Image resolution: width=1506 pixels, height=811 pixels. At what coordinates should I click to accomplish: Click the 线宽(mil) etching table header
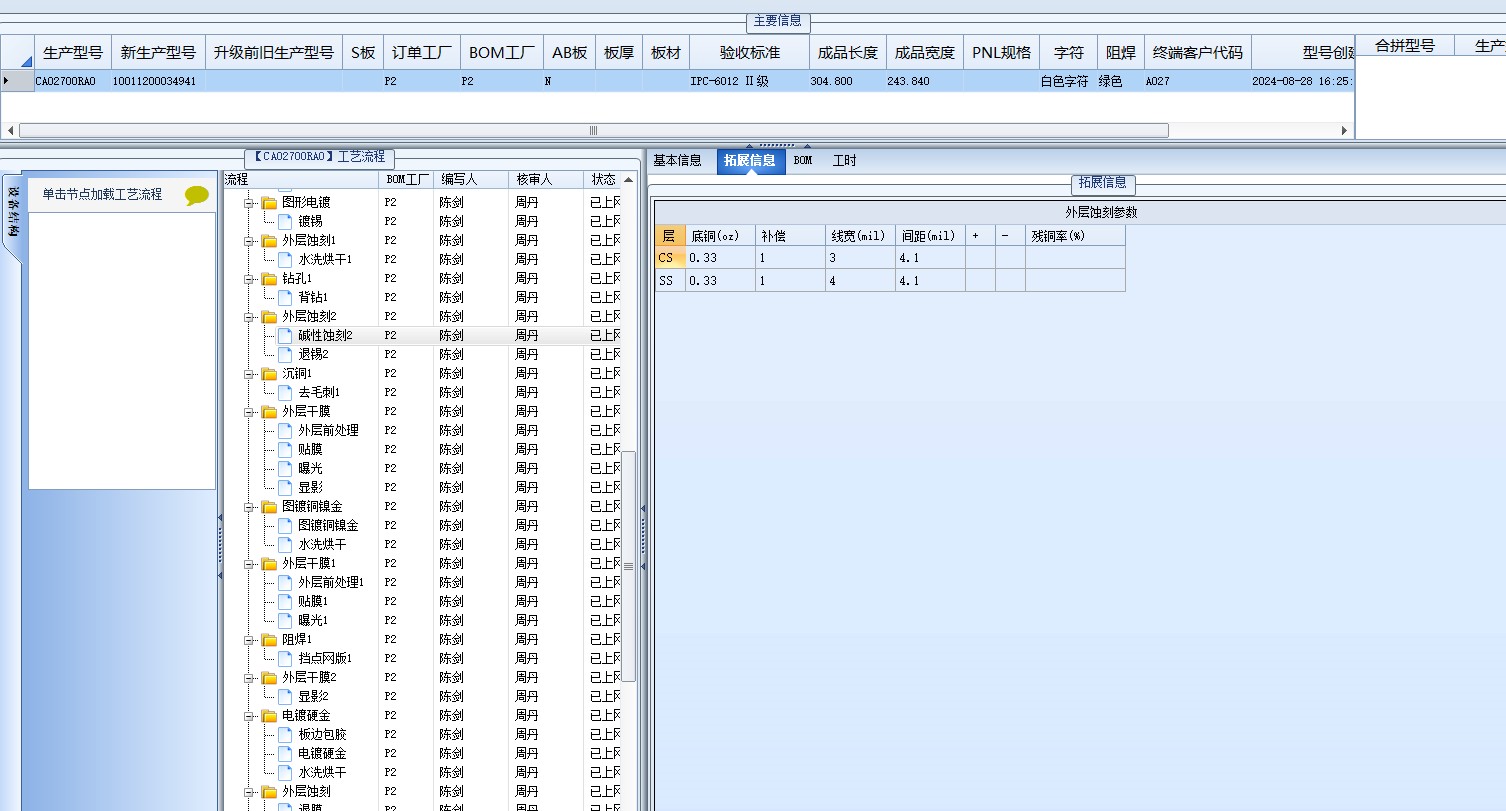click(859, 236)
